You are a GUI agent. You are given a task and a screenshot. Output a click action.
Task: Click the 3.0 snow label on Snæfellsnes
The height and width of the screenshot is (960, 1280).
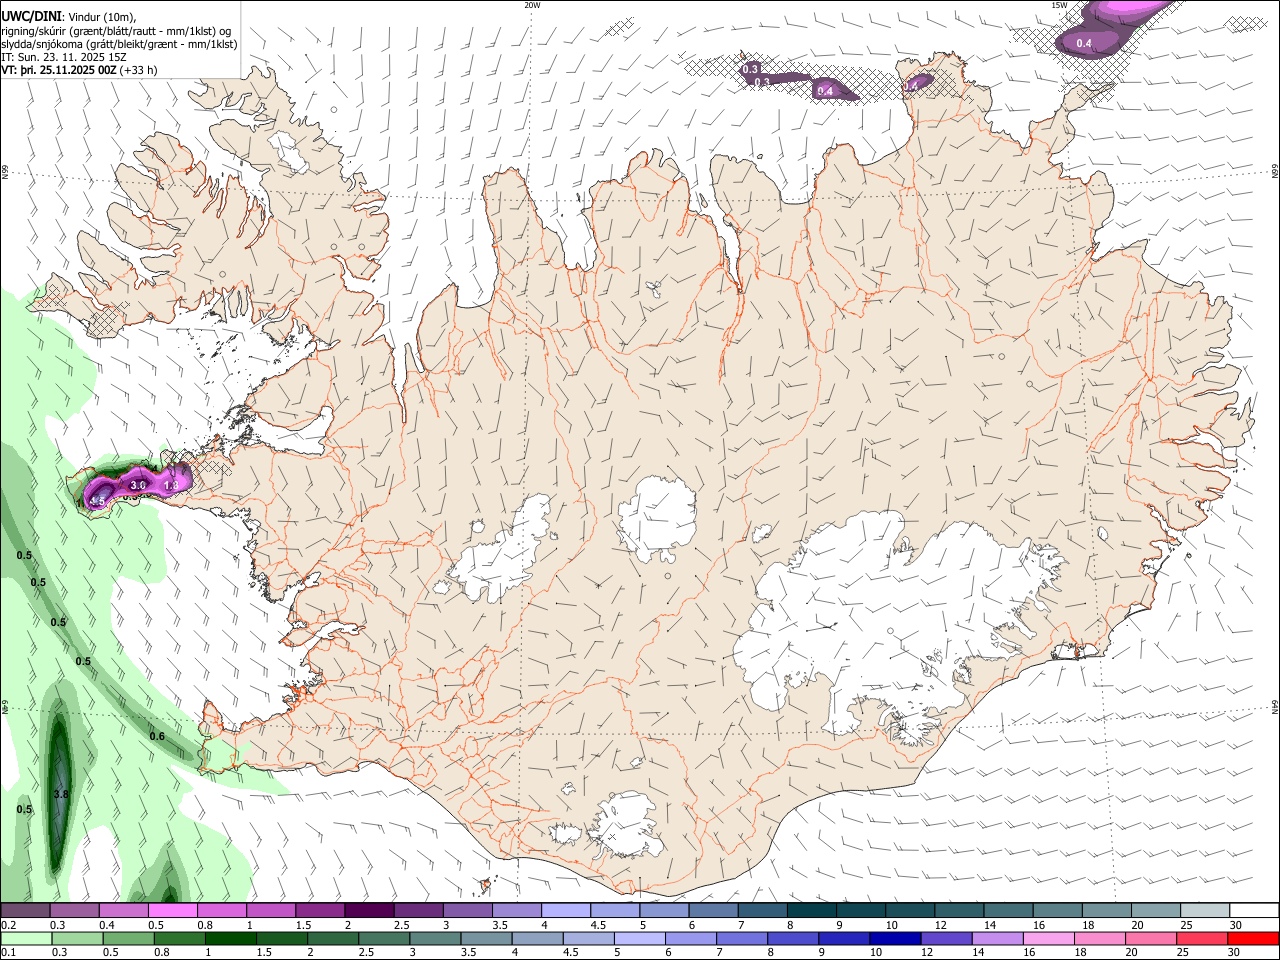point(139,485)
